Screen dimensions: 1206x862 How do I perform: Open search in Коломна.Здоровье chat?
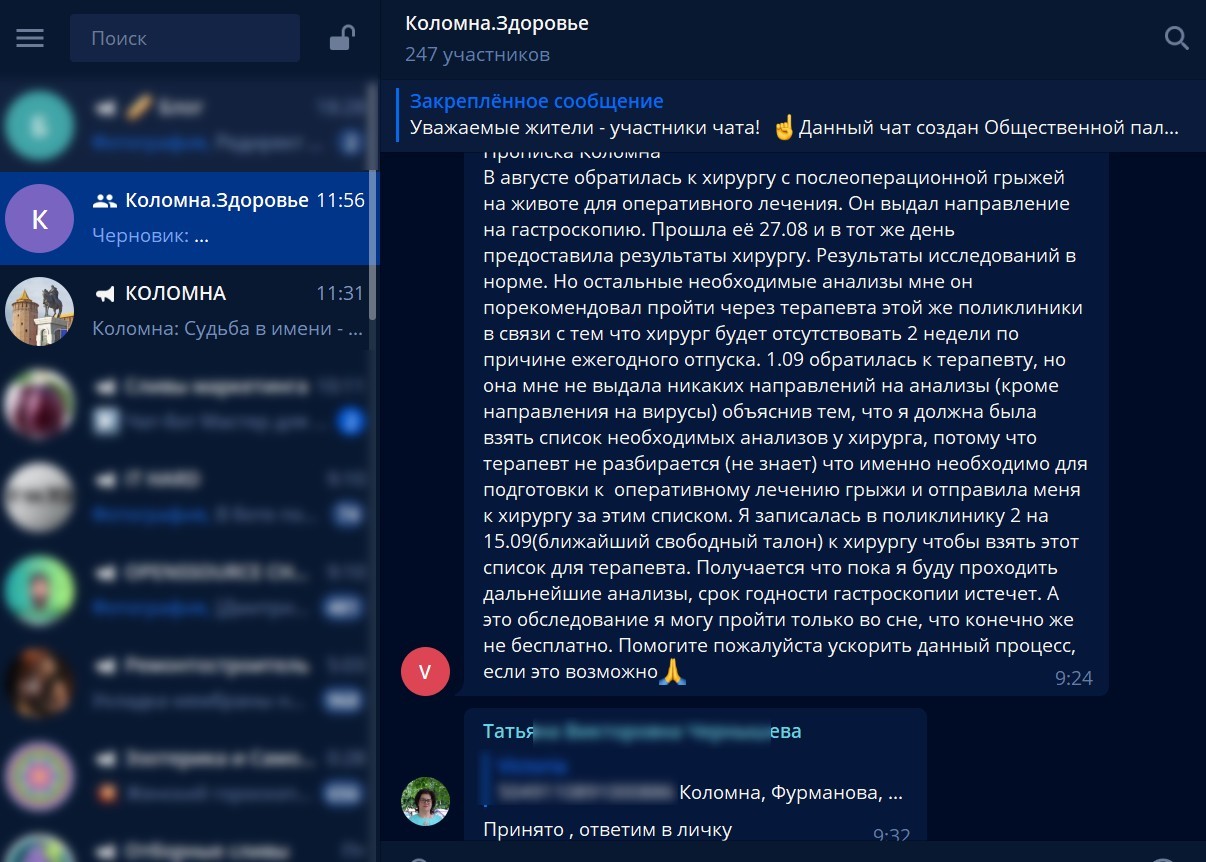[1177, 39]
